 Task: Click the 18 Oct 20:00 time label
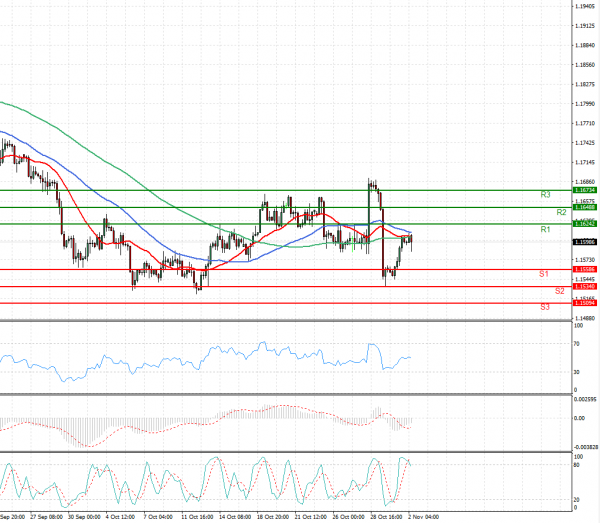click(x=273, y=517)
